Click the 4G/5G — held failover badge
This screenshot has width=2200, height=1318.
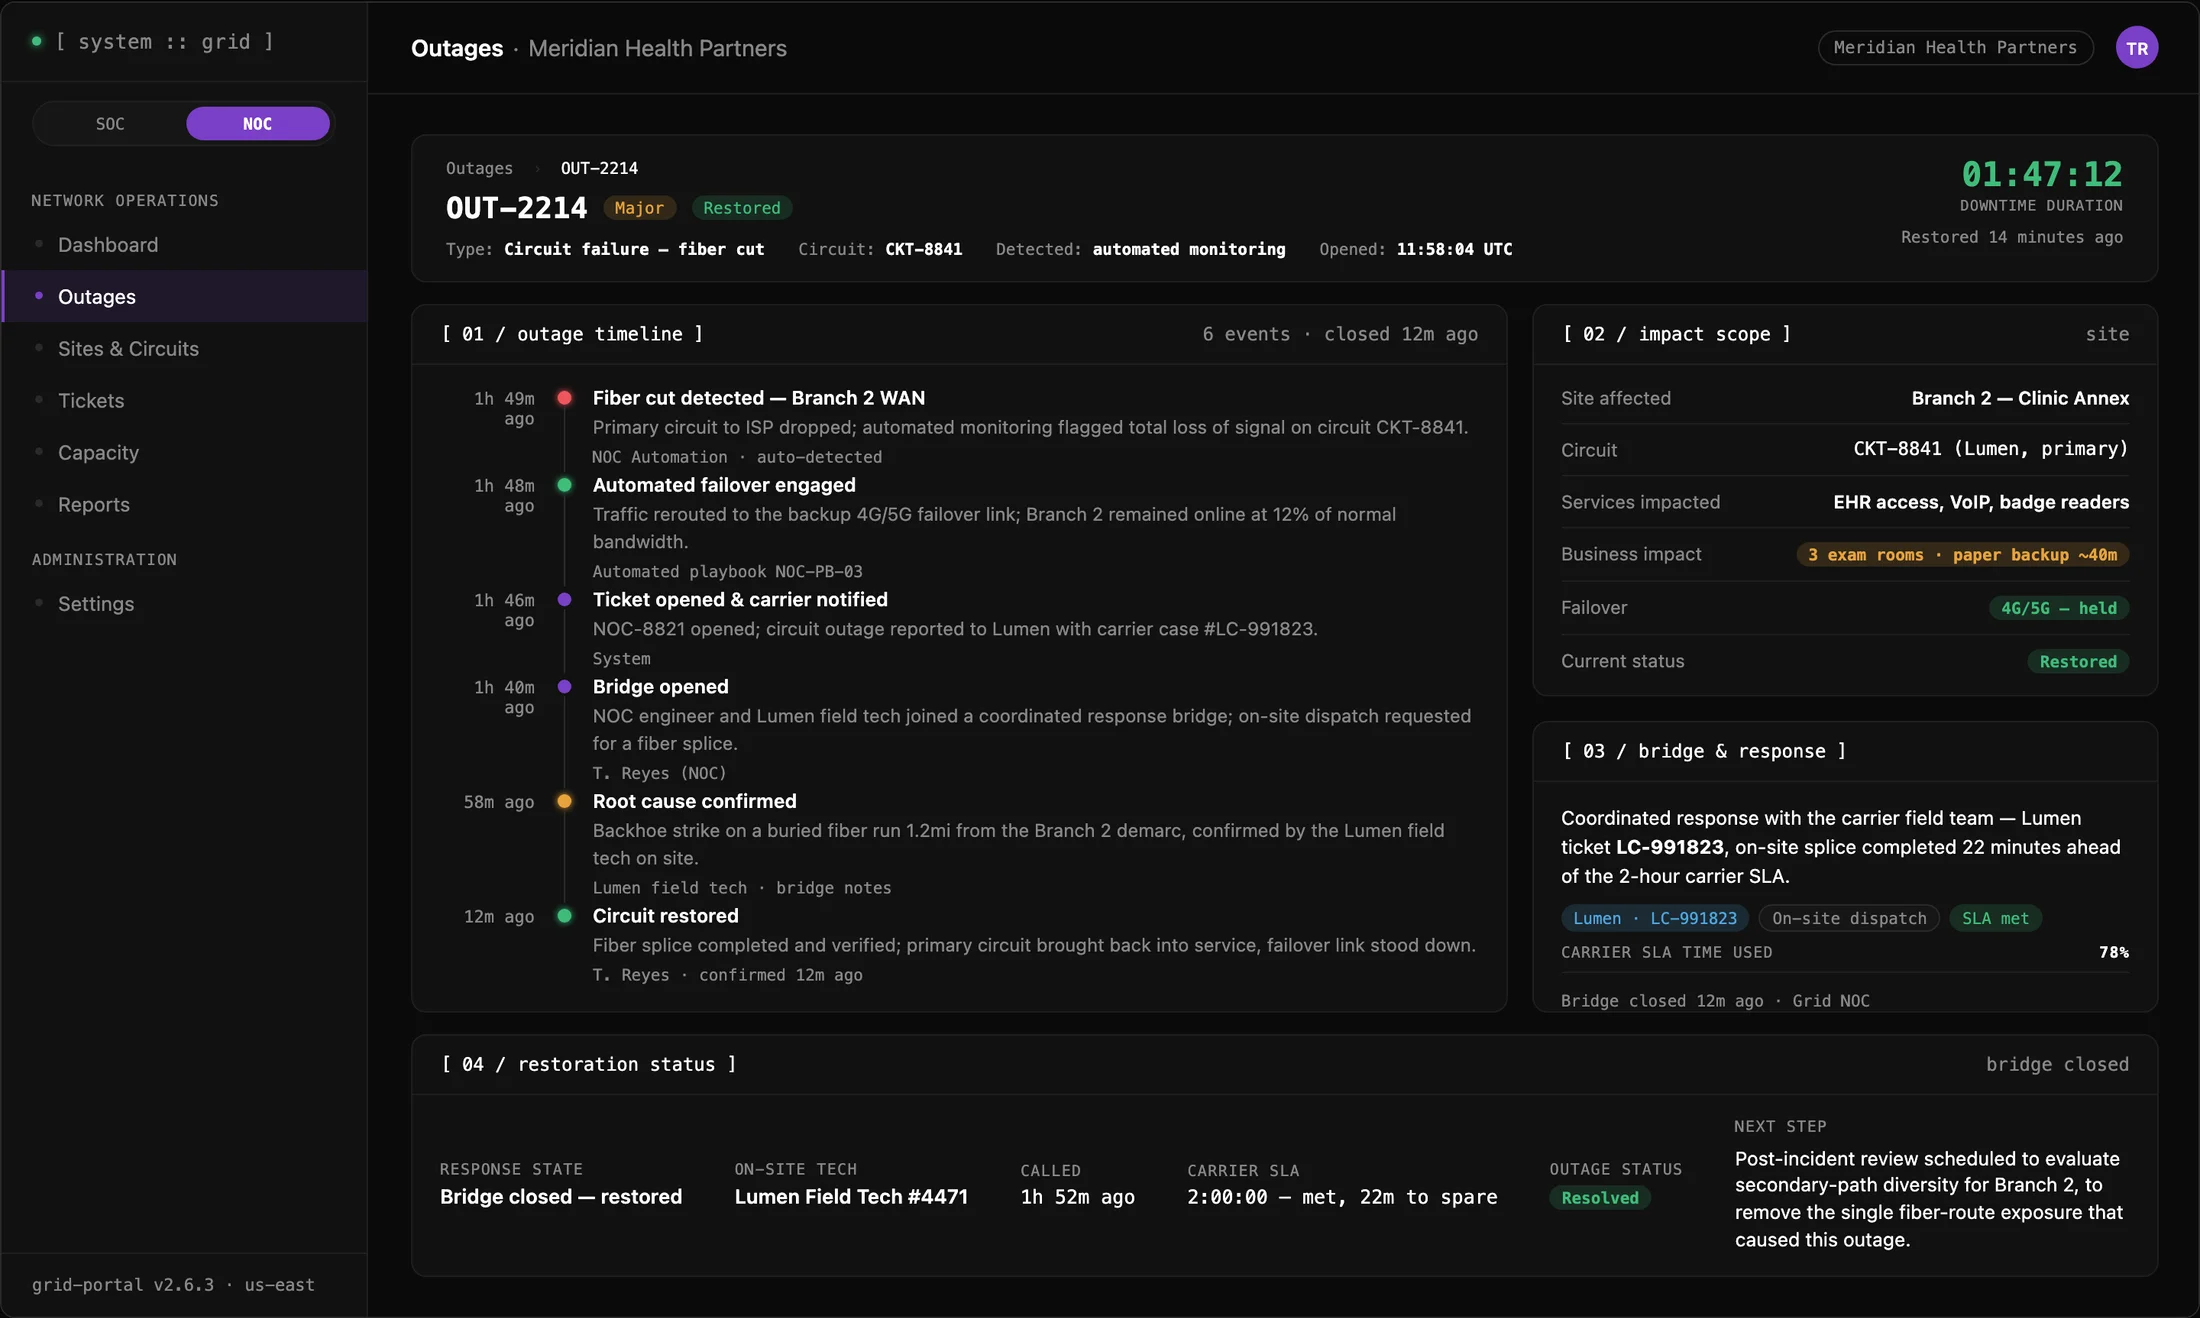pos(2058,608)
